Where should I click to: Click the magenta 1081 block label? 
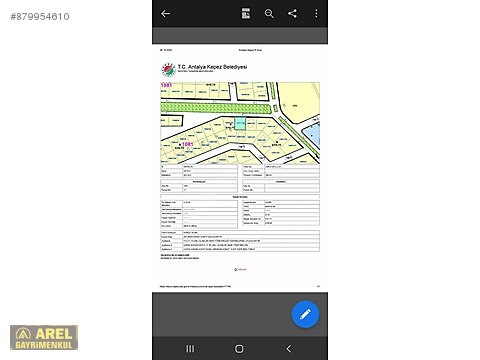click(x=188, y=144)
